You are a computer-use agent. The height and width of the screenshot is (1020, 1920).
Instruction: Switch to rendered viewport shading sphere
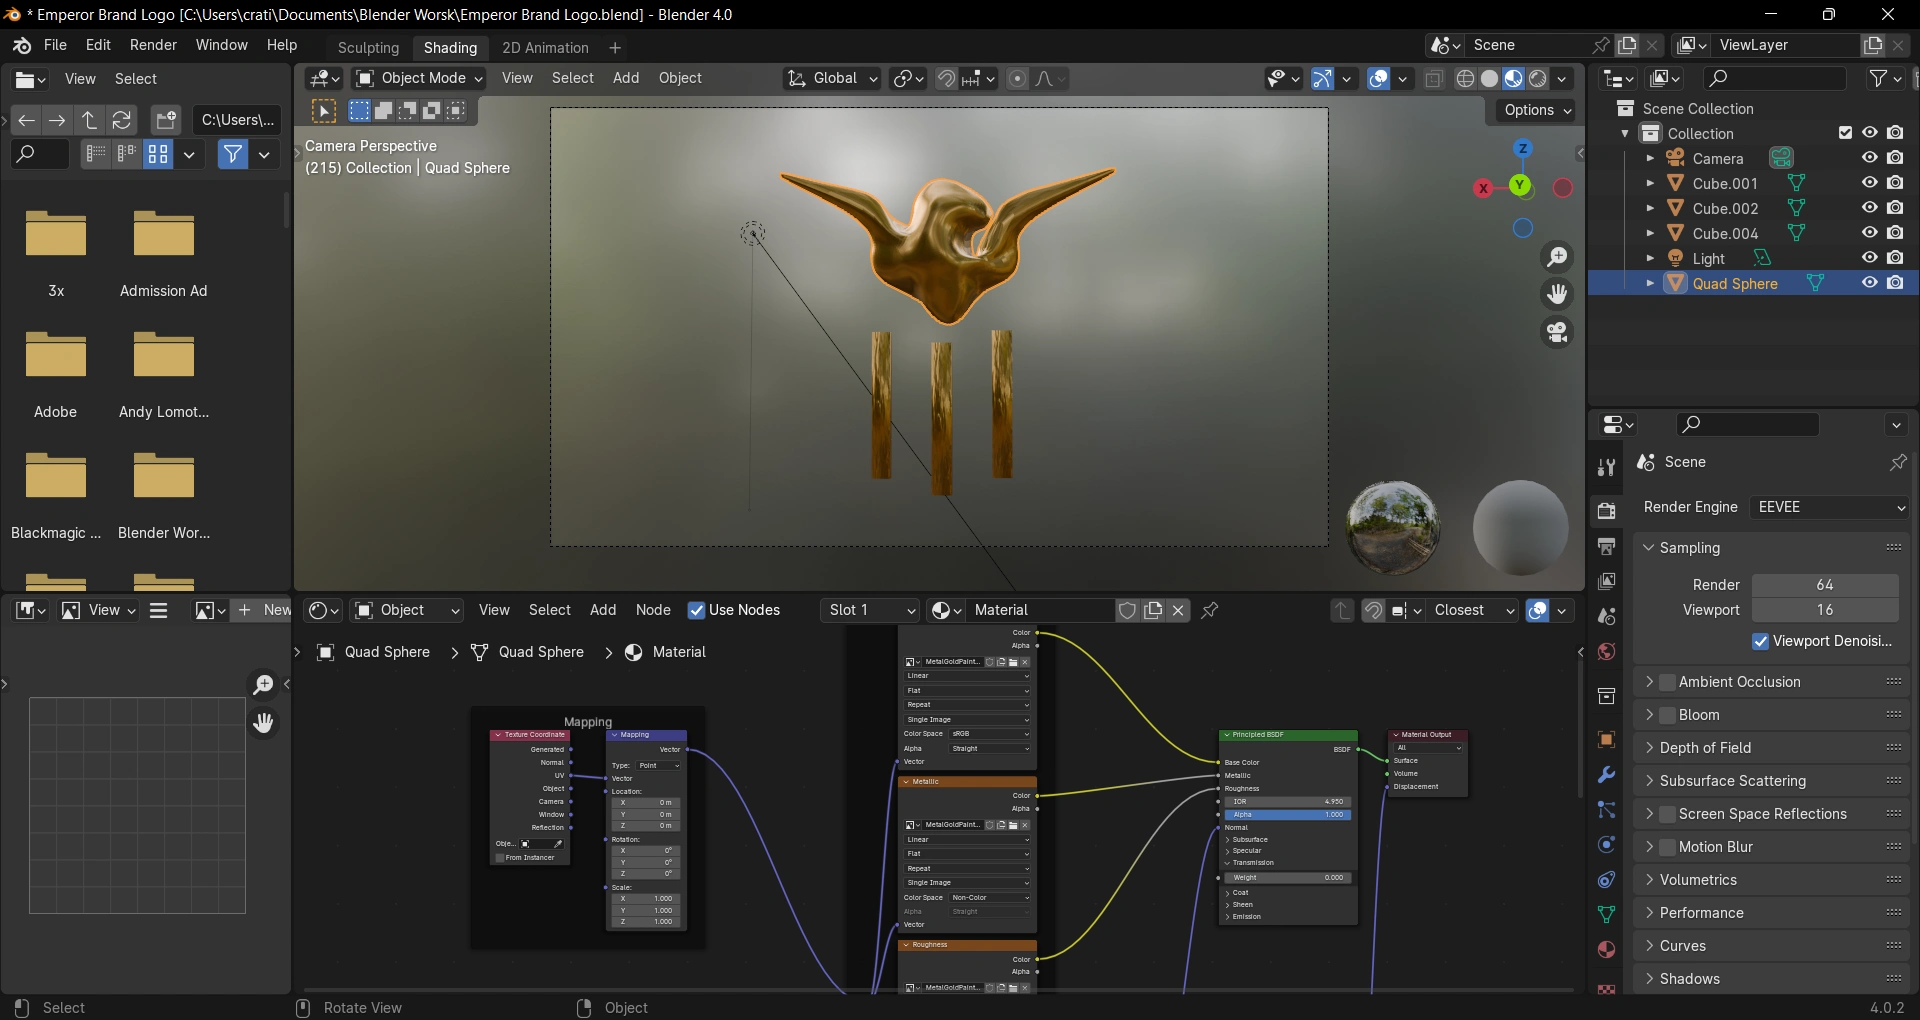tap(1538, 79)
